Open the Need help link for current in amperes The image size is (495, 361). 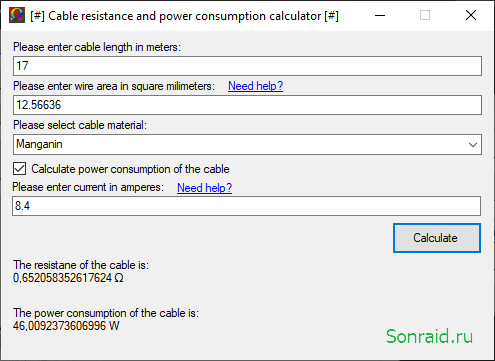point(204,188)
